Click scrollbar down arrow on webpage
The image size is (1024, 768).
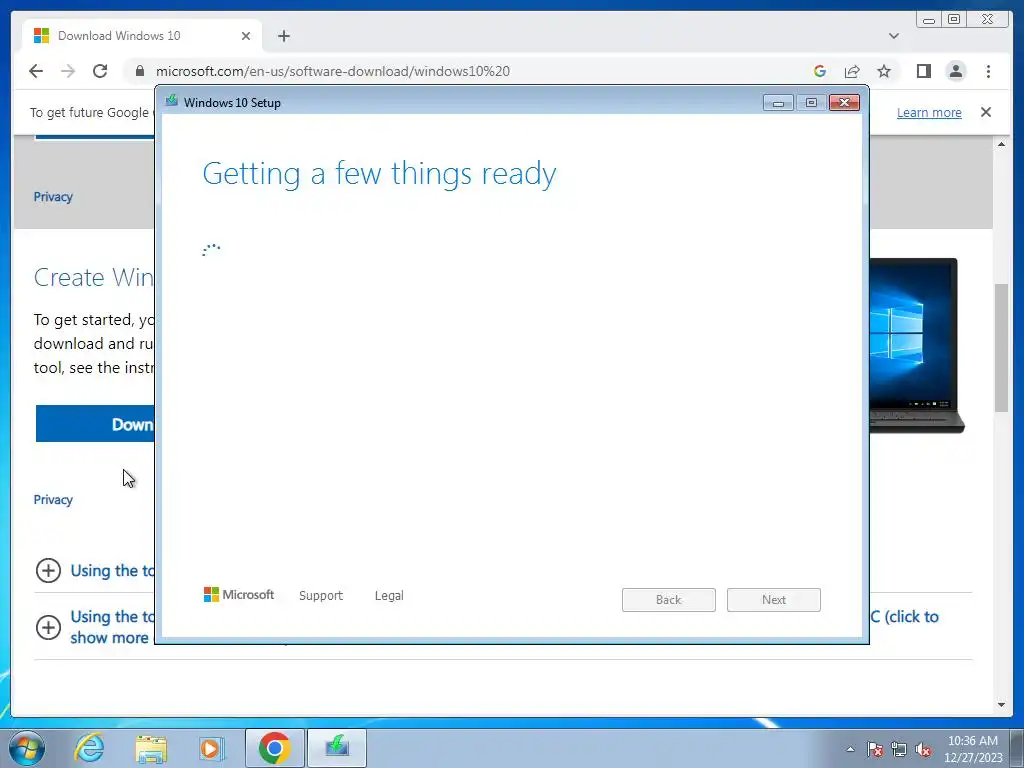pos(1001,705)
